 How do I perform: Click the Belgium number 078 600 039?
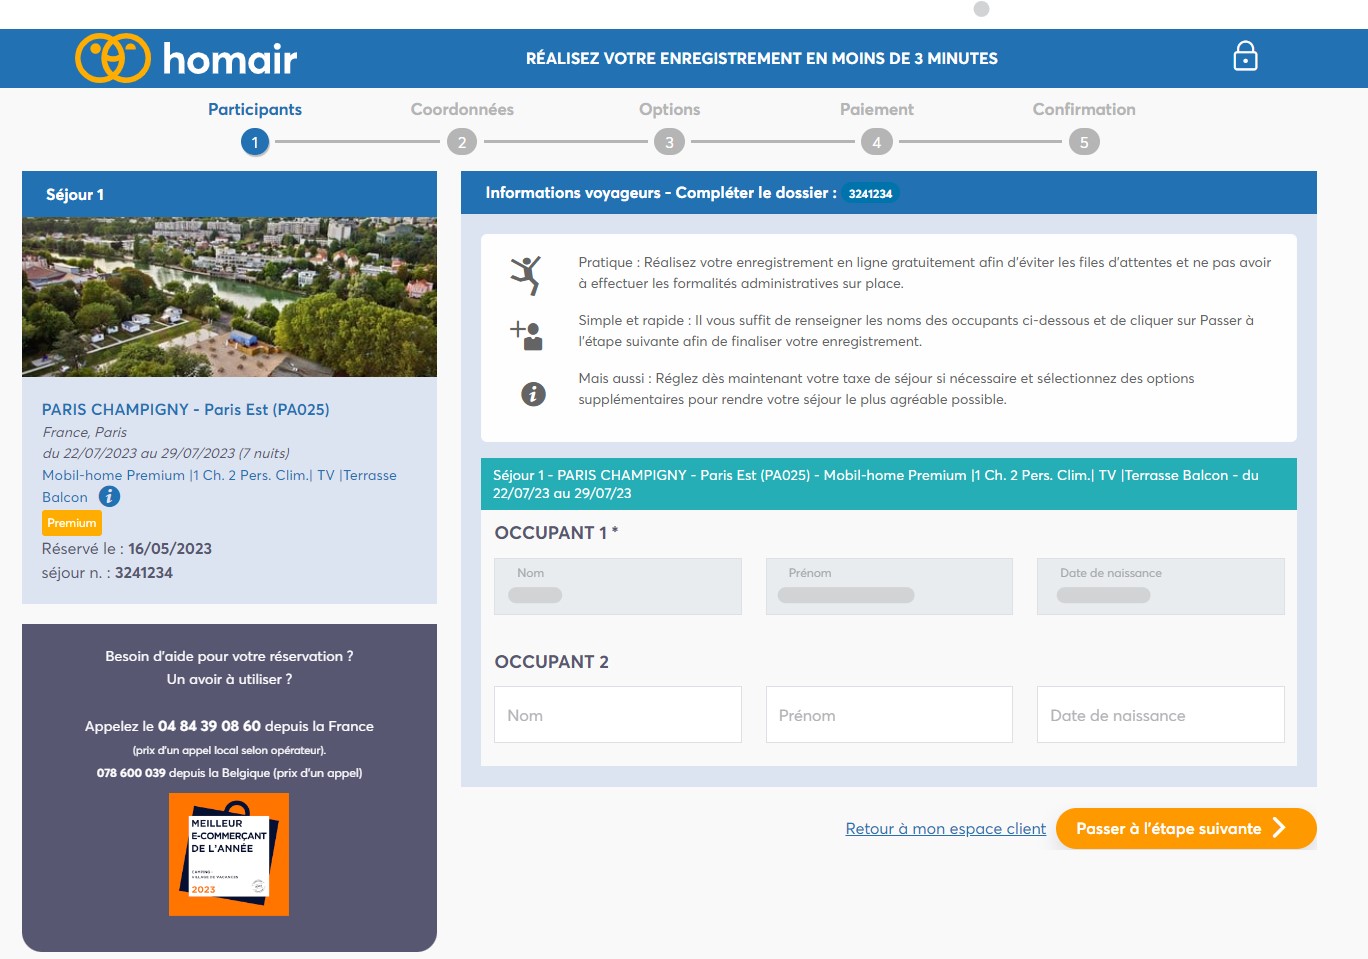pos(131,773)
